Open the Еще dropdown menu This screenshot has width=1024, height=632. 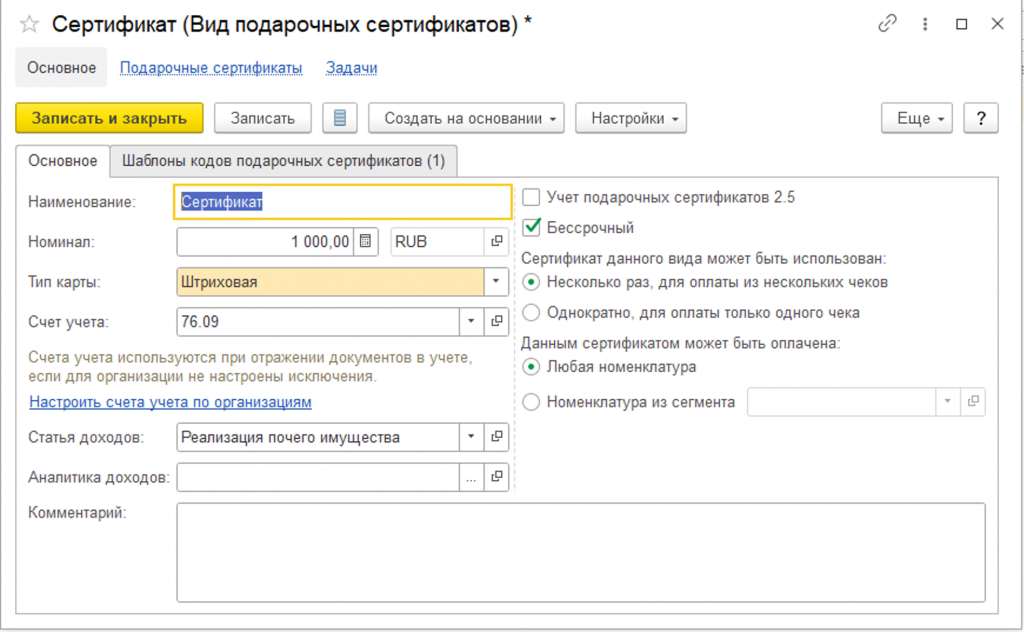(x=917, y=118)
